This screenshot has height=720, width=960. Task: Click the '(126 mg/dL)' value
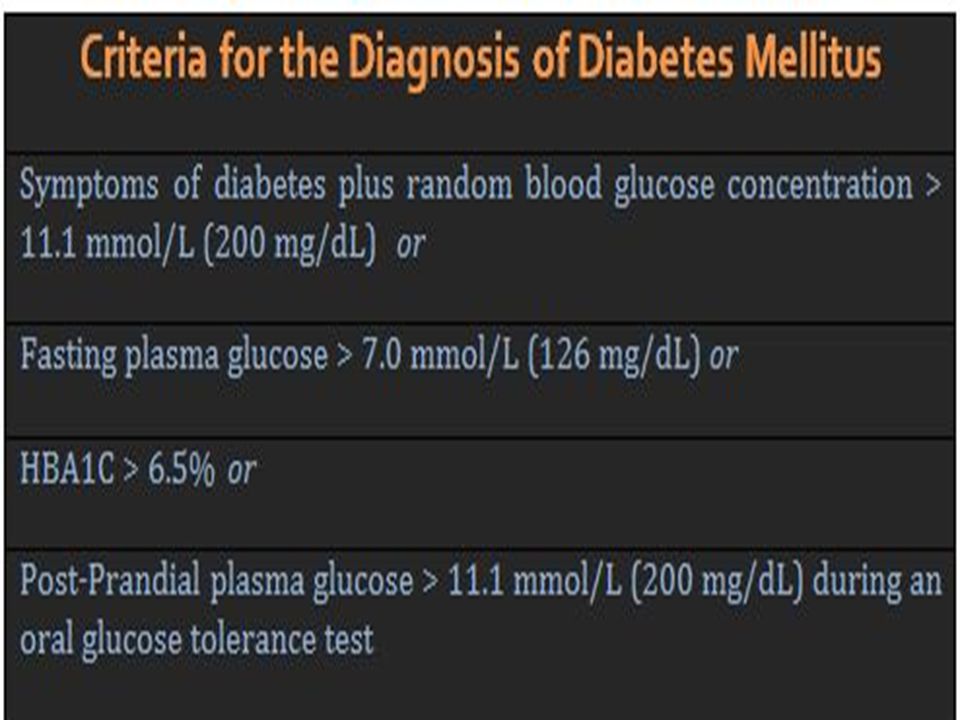(613, 355)
